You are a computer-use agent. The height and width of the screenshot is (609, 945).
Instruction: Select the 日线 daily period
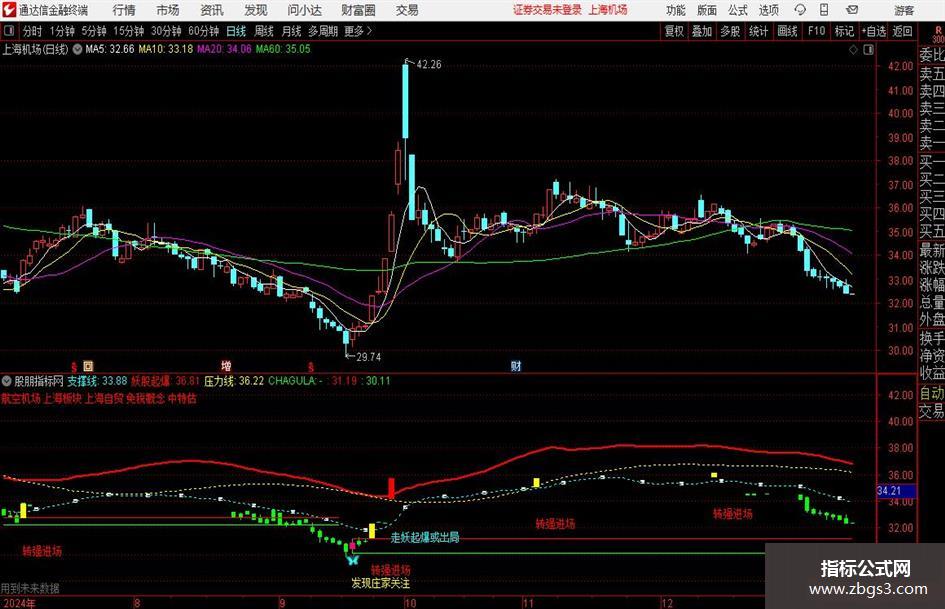(236, 31)
